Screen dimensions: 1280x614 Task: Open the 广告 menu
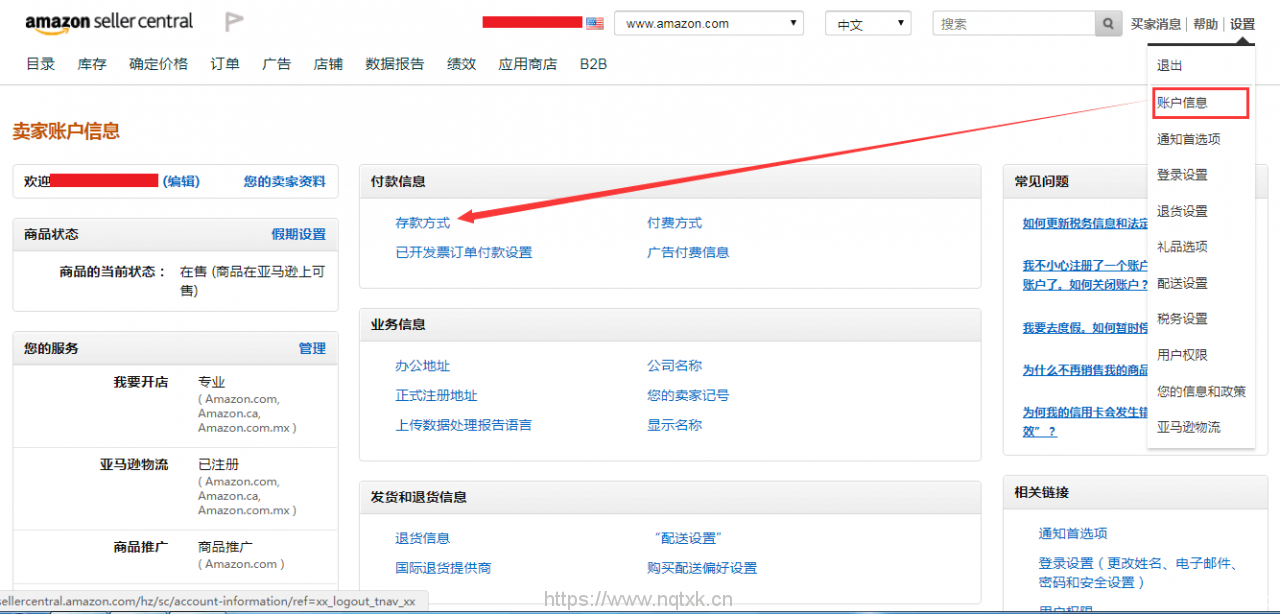click(x=276, y=64)
